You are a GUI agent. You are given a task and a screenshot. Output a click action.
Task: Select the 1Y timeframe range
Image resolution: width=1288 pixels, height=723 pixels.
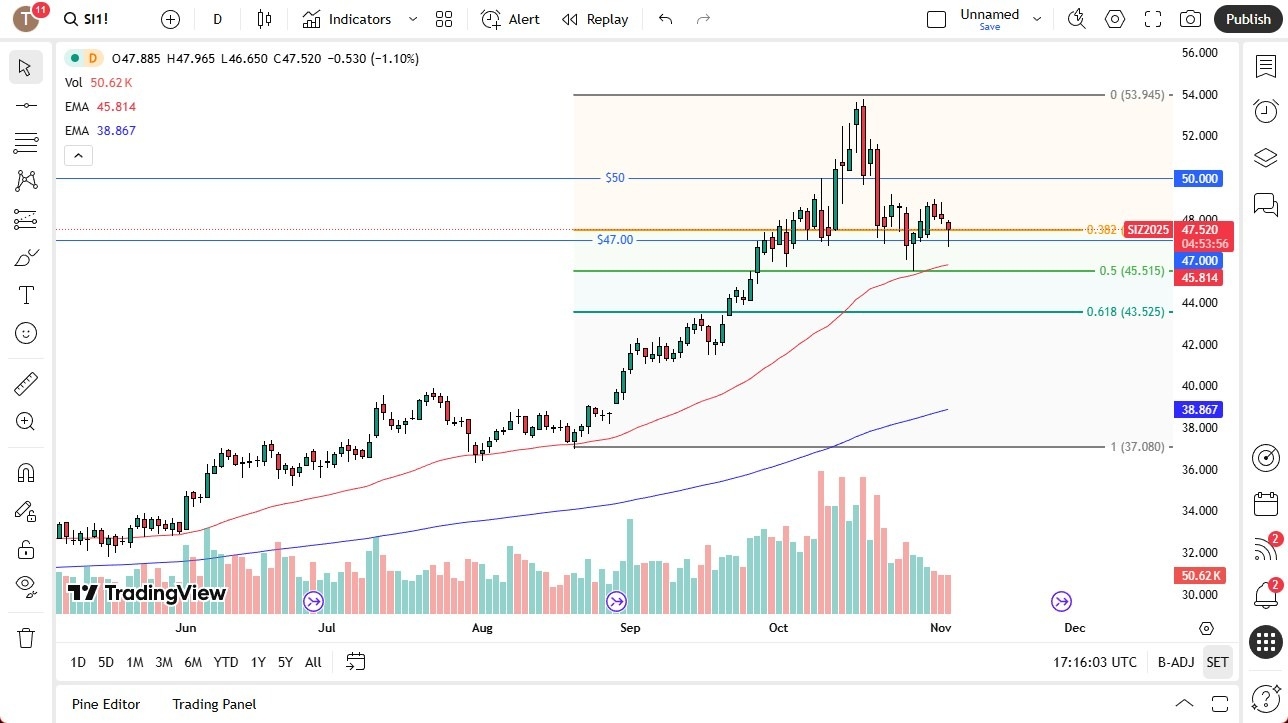tap(258, 662)
